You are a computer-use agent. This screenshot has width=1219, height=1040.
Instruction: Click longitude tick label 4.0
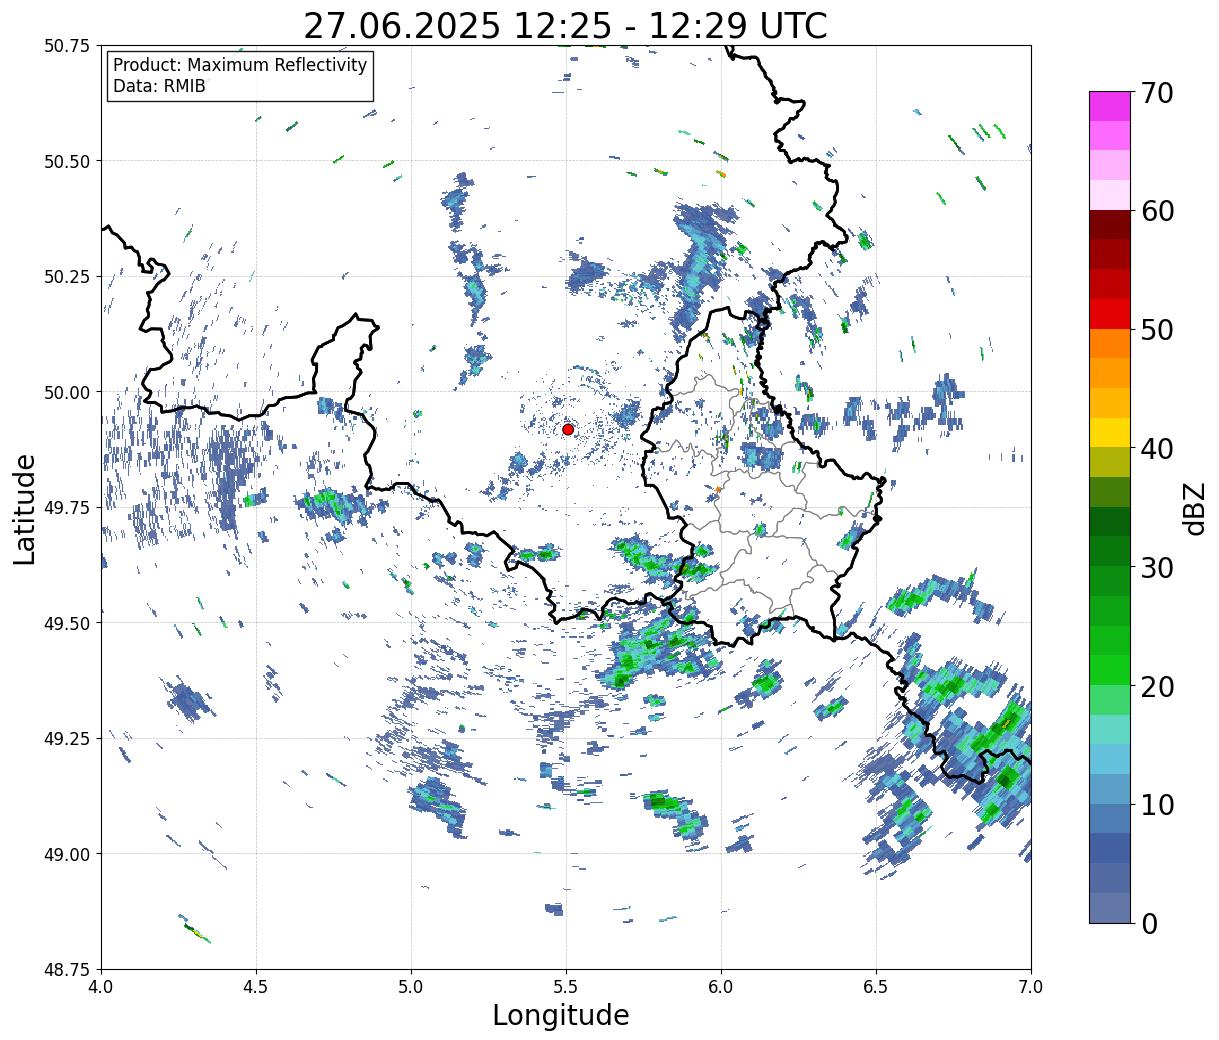click(x=102, y=987)
